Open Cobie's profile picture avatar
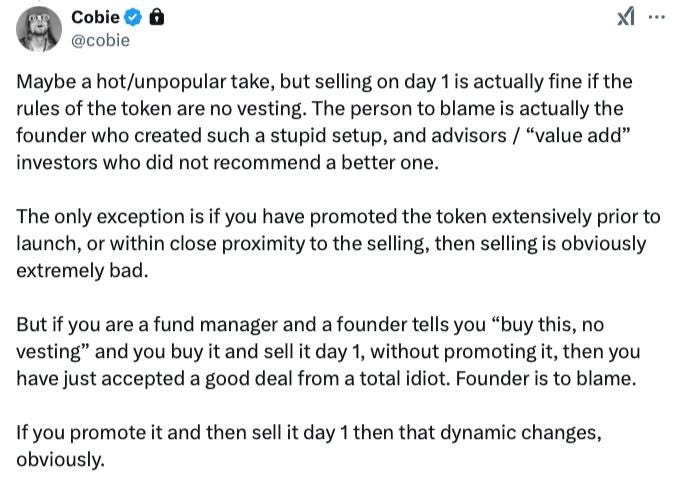681x485 pixels. [x=39, y=29]
